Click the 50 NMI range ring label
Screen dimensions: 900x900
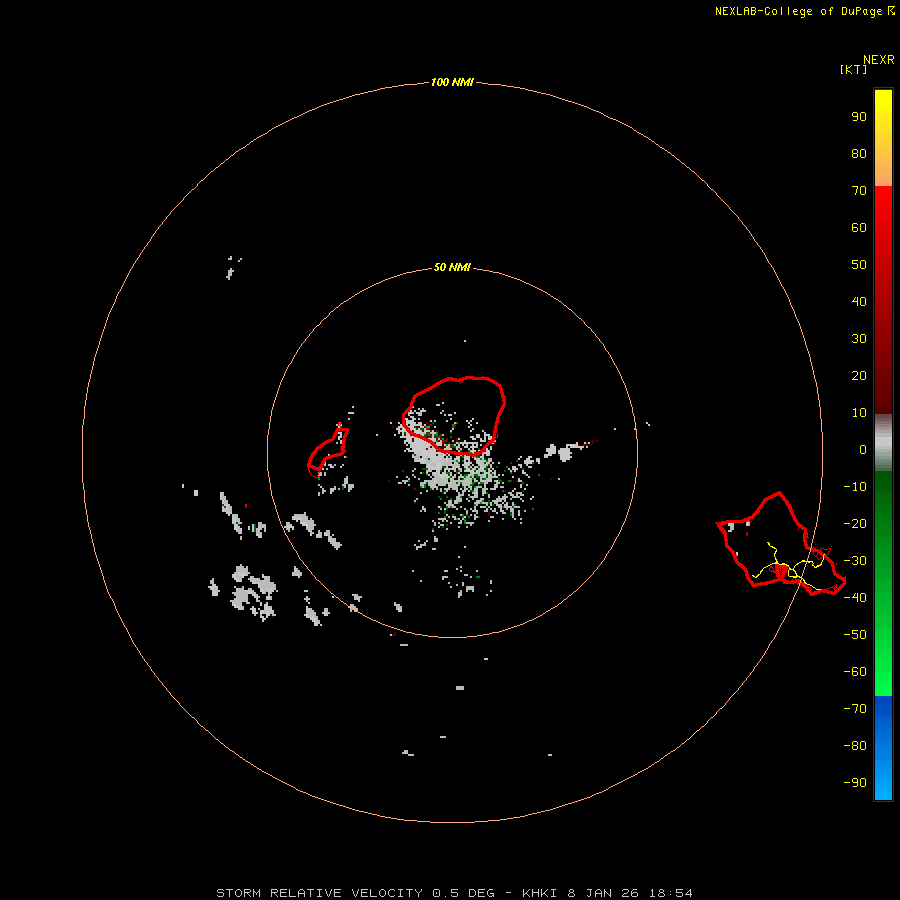tap(452, 267)
